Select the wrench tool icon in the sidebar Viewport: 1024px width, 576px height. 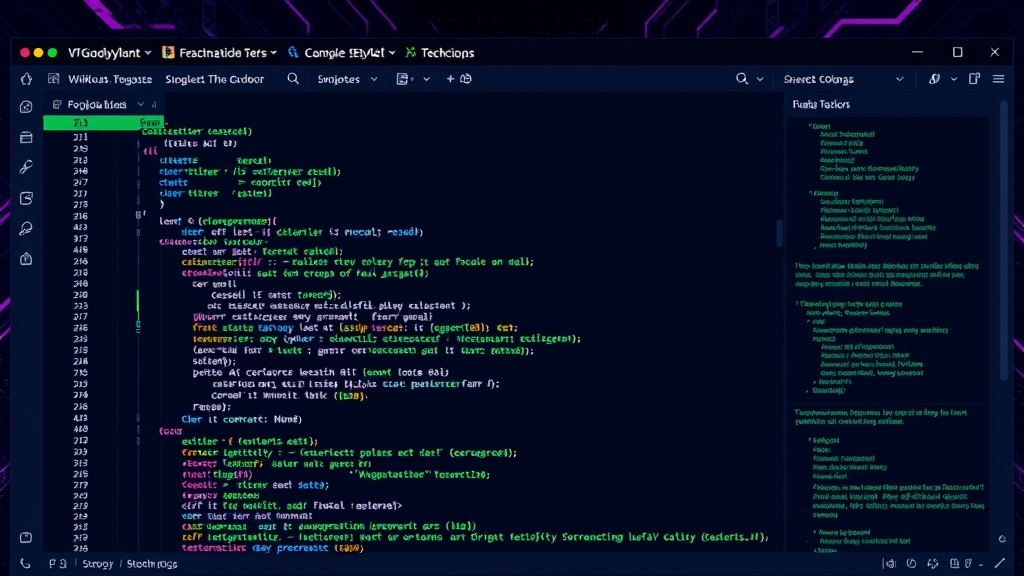pyautogui.click(x=27, y=166)
